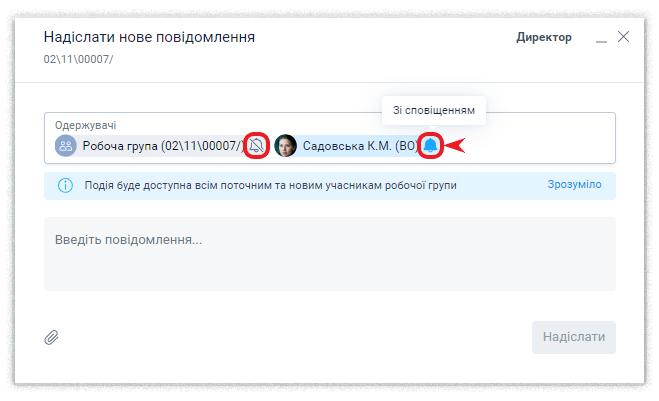Click the Надіслати нове повідомлення title

pos(149,37)
